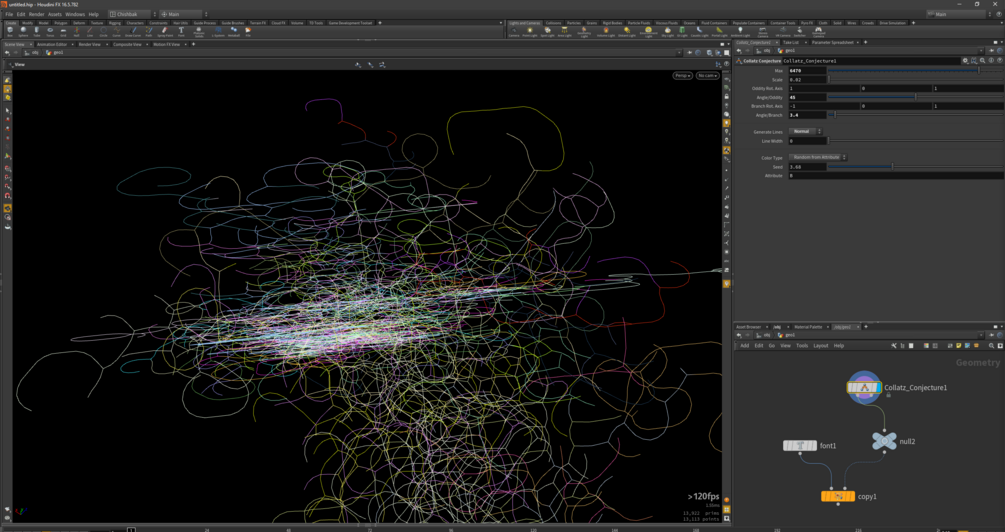Click the Scale value field
Image resolution: width=1005 pixels, height=532 pixels.
807,79
